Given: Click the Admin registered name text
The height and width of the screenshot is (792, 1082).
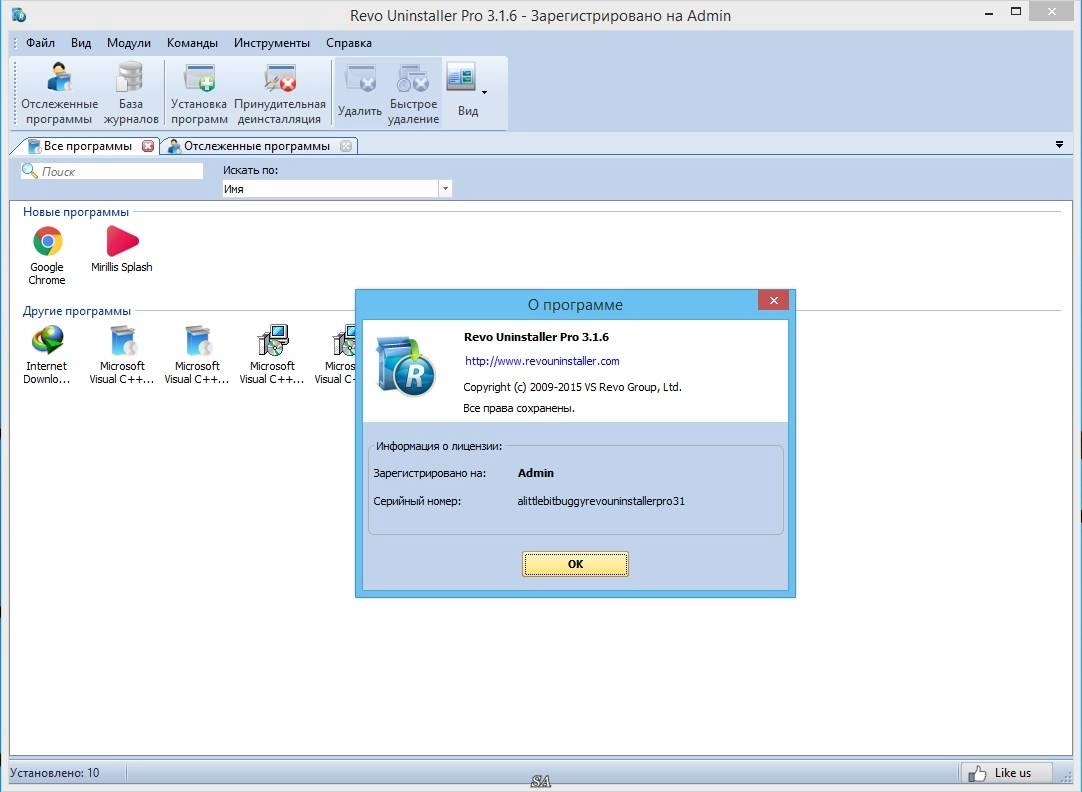Looking at the screenshot, I should pyautogui.click(x=535, y=473).
